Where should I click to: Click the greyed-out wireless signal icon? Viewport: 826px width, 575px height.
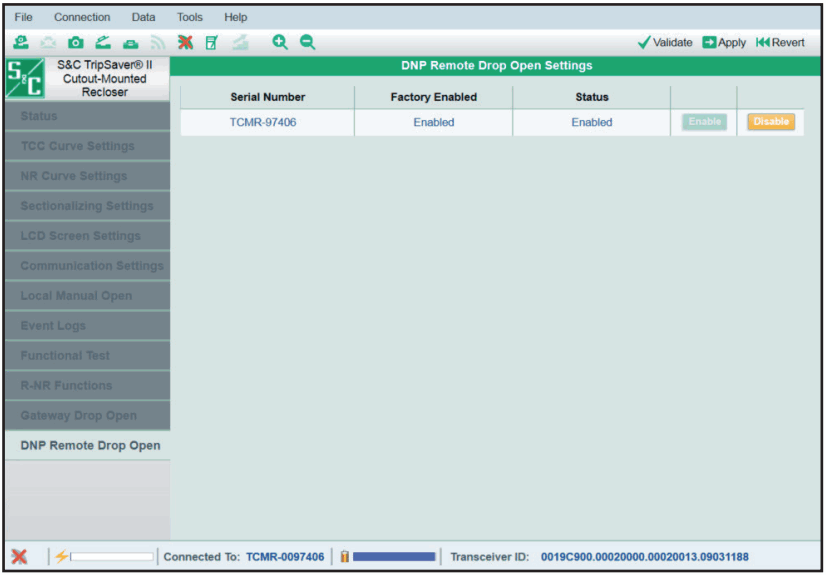[158, 43]
